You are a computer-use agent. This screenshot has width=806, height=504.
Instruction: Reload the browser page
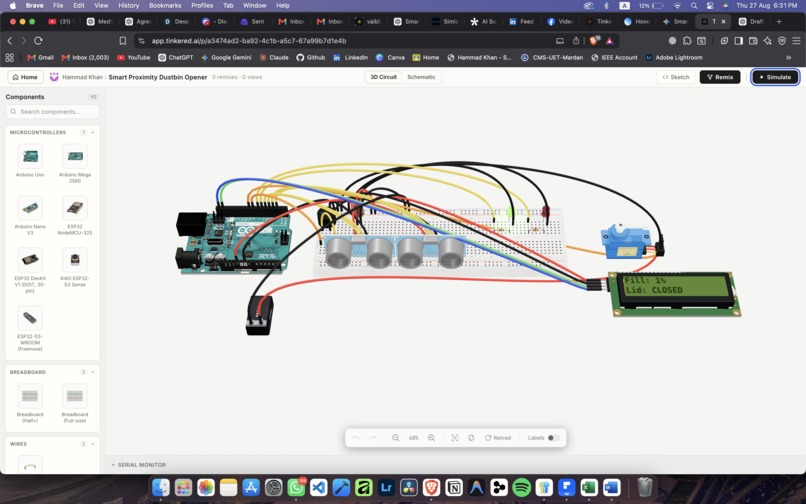[x=38, y=41]
